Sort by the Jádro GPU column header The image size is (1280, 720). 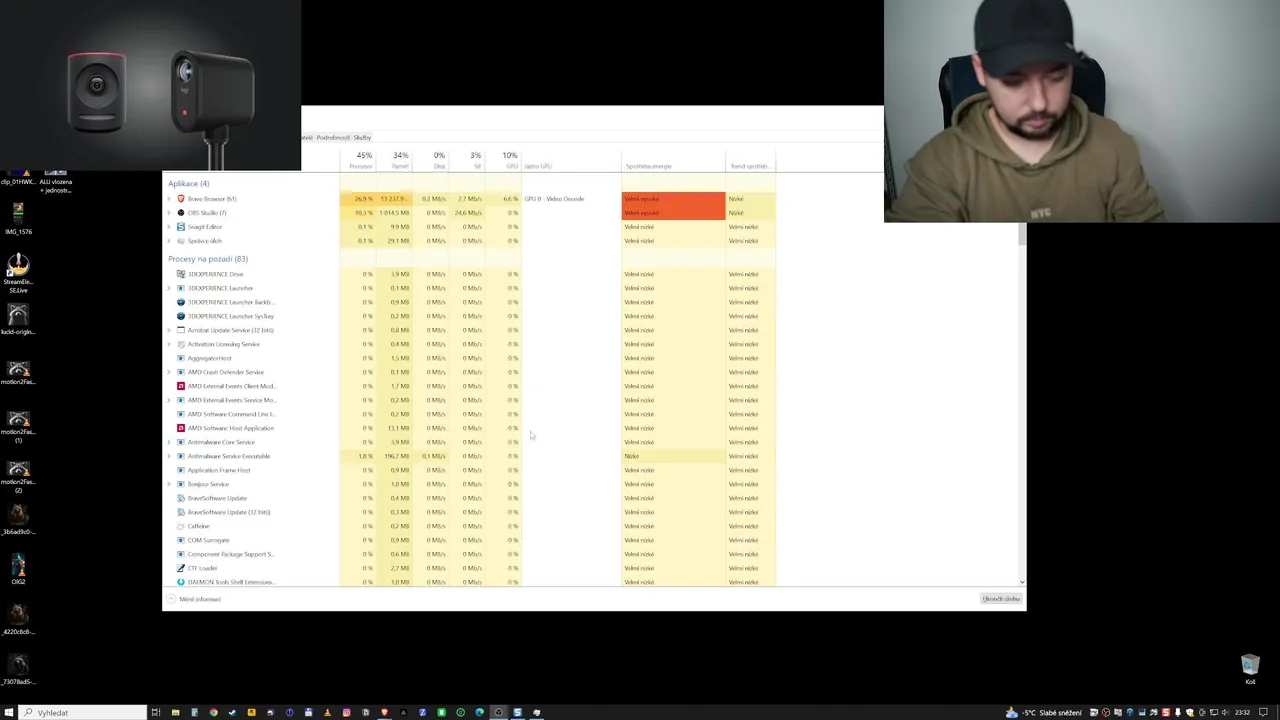[x=570, y=160]
